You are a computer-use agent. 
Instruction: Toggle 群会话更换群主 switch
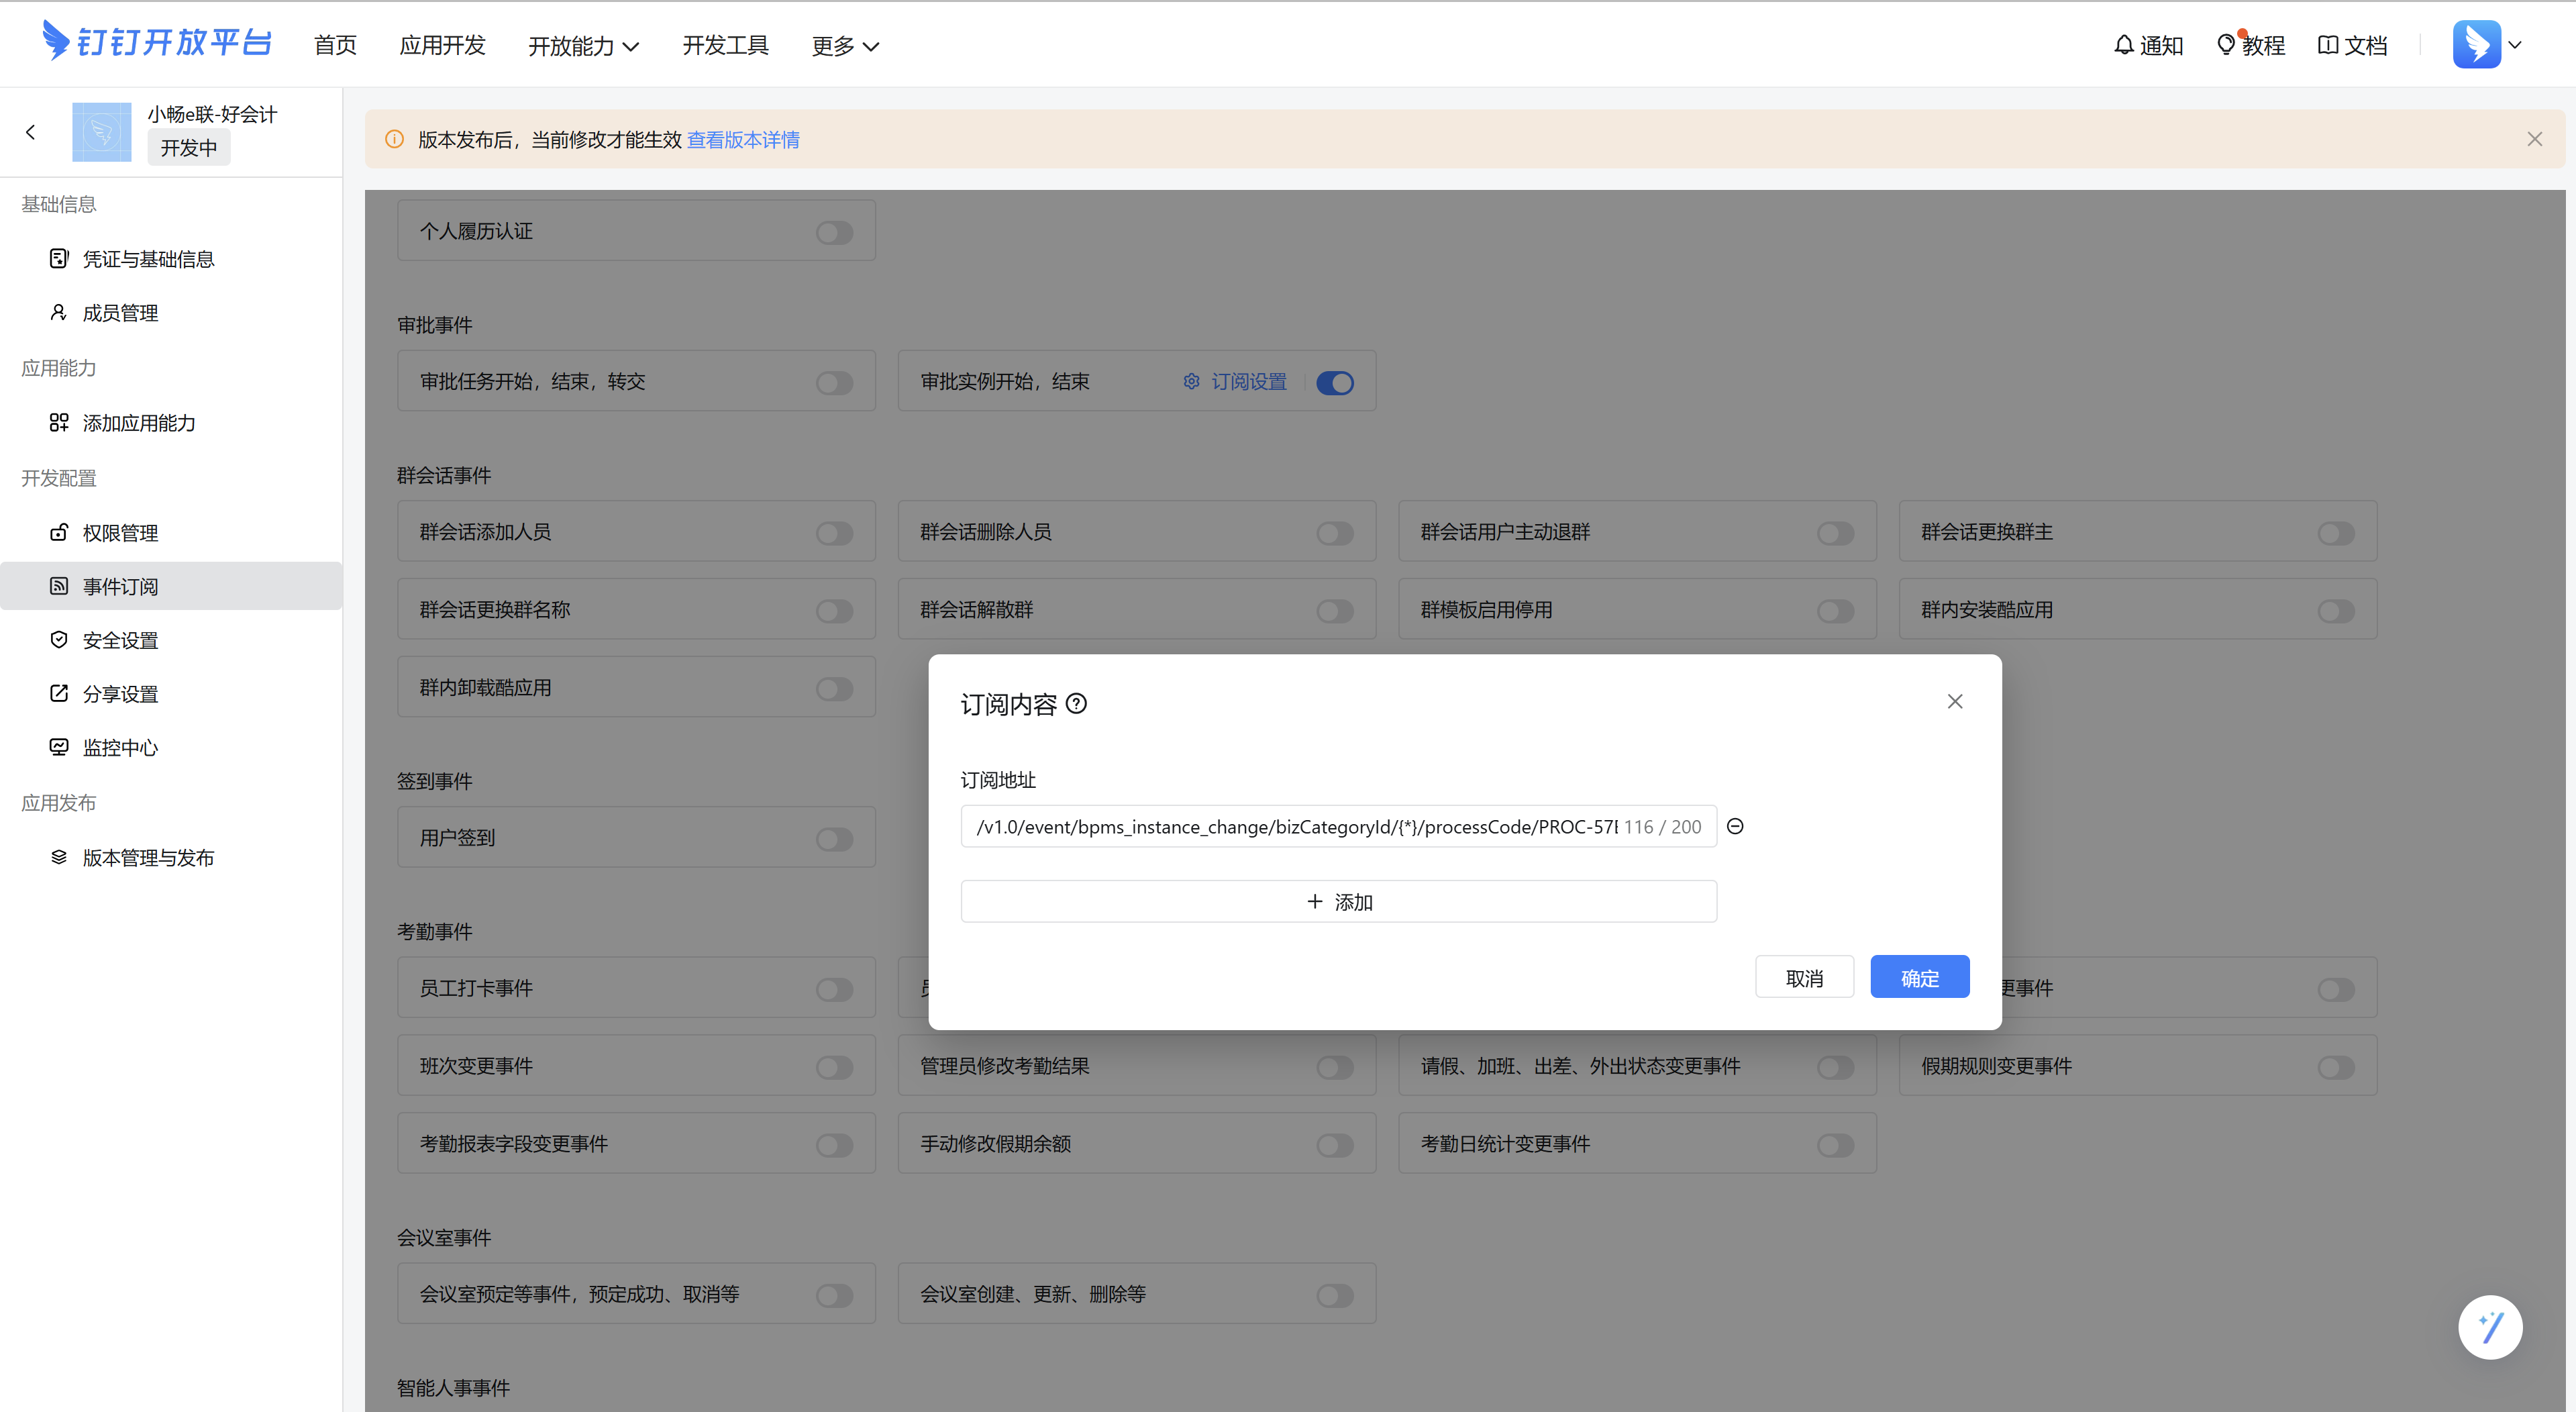click(x=2335, y=533)
